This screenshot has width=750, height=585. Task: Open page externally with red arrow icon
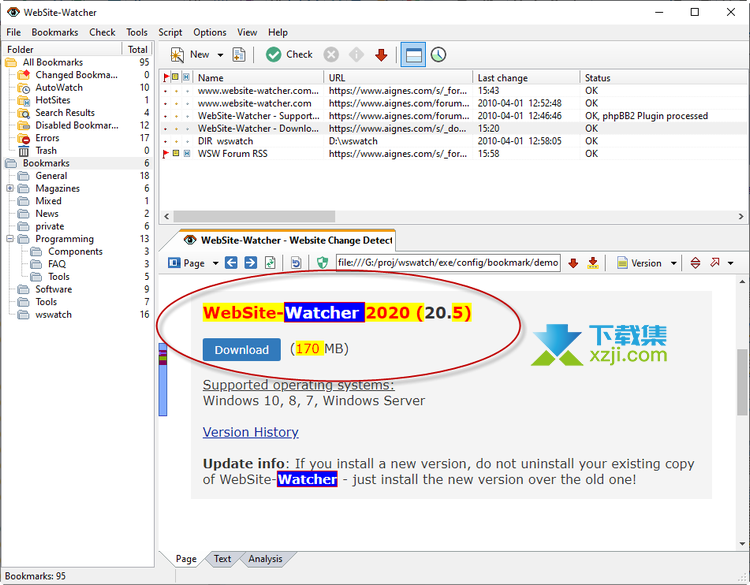pyautogui.click(x=715, y=263)
